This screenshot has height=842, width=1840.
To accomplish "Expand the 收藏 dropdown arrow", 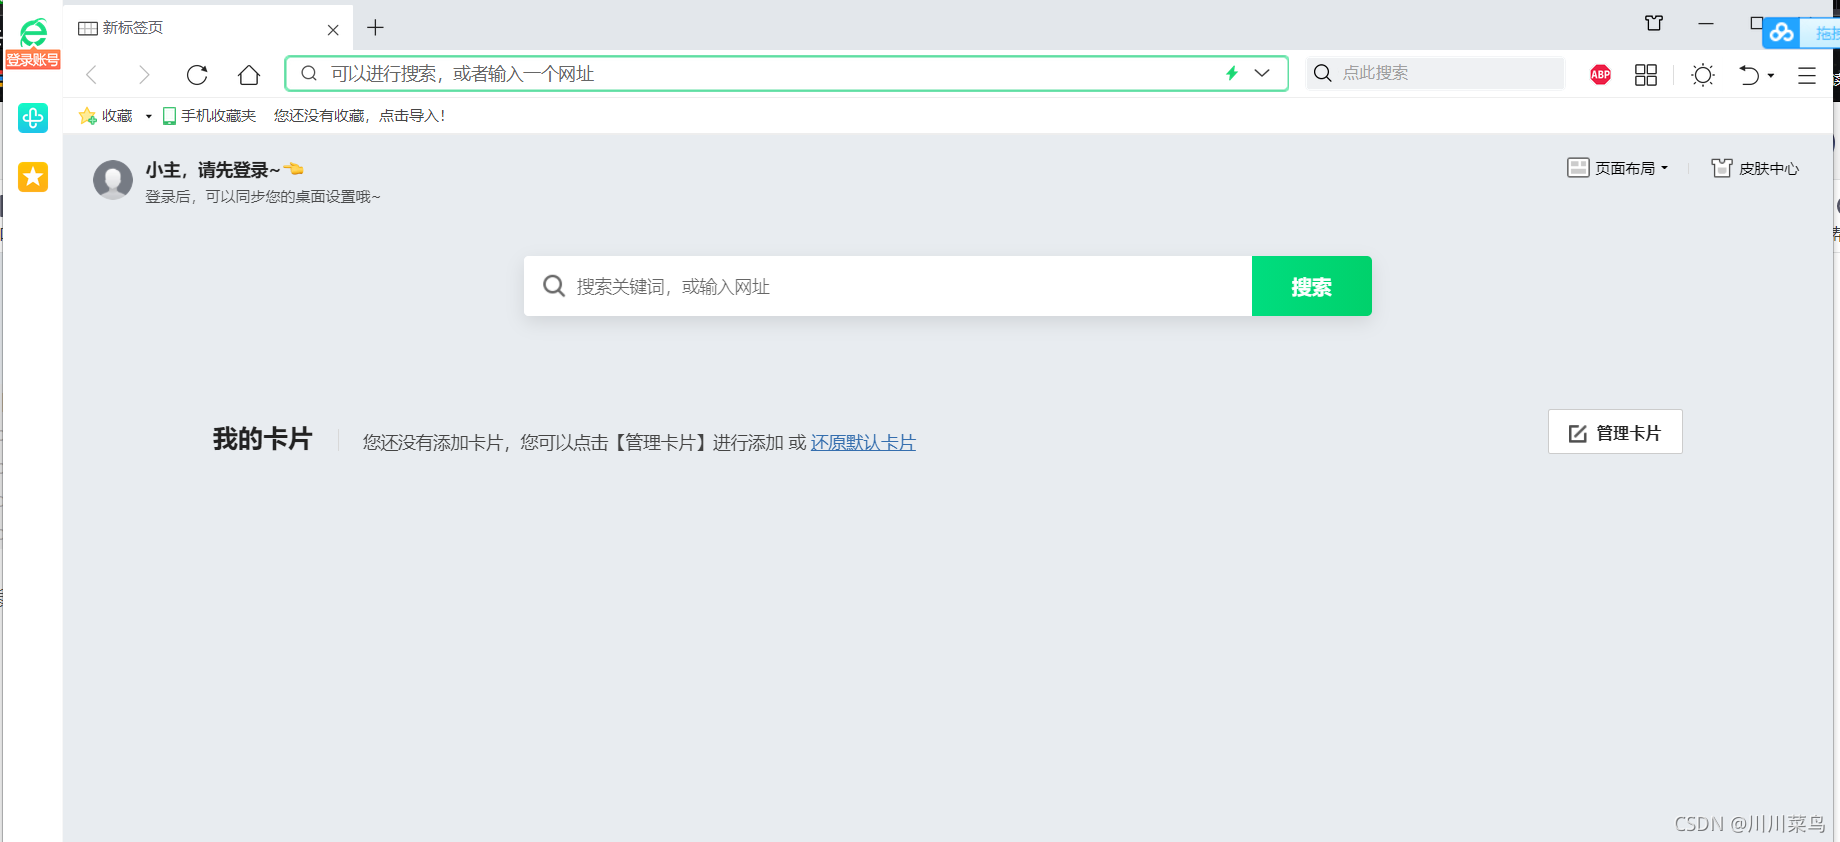I will pos(149,116).
